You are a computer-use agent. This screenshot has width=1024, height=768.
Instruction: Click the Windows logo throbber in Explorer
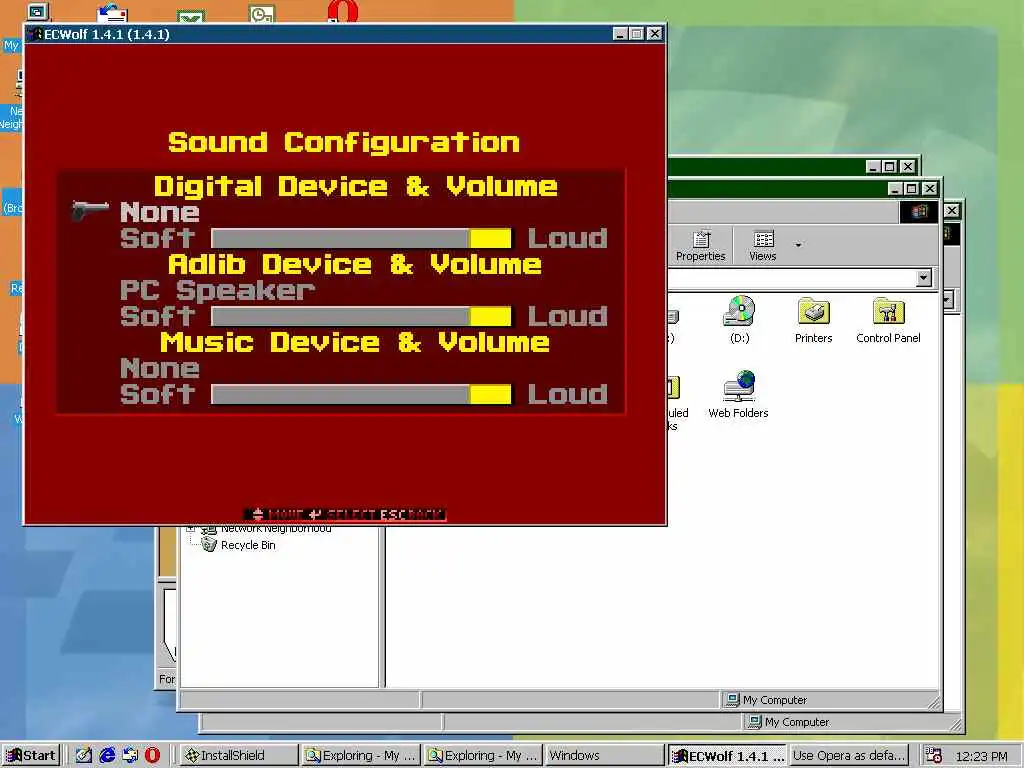point(919,211)
